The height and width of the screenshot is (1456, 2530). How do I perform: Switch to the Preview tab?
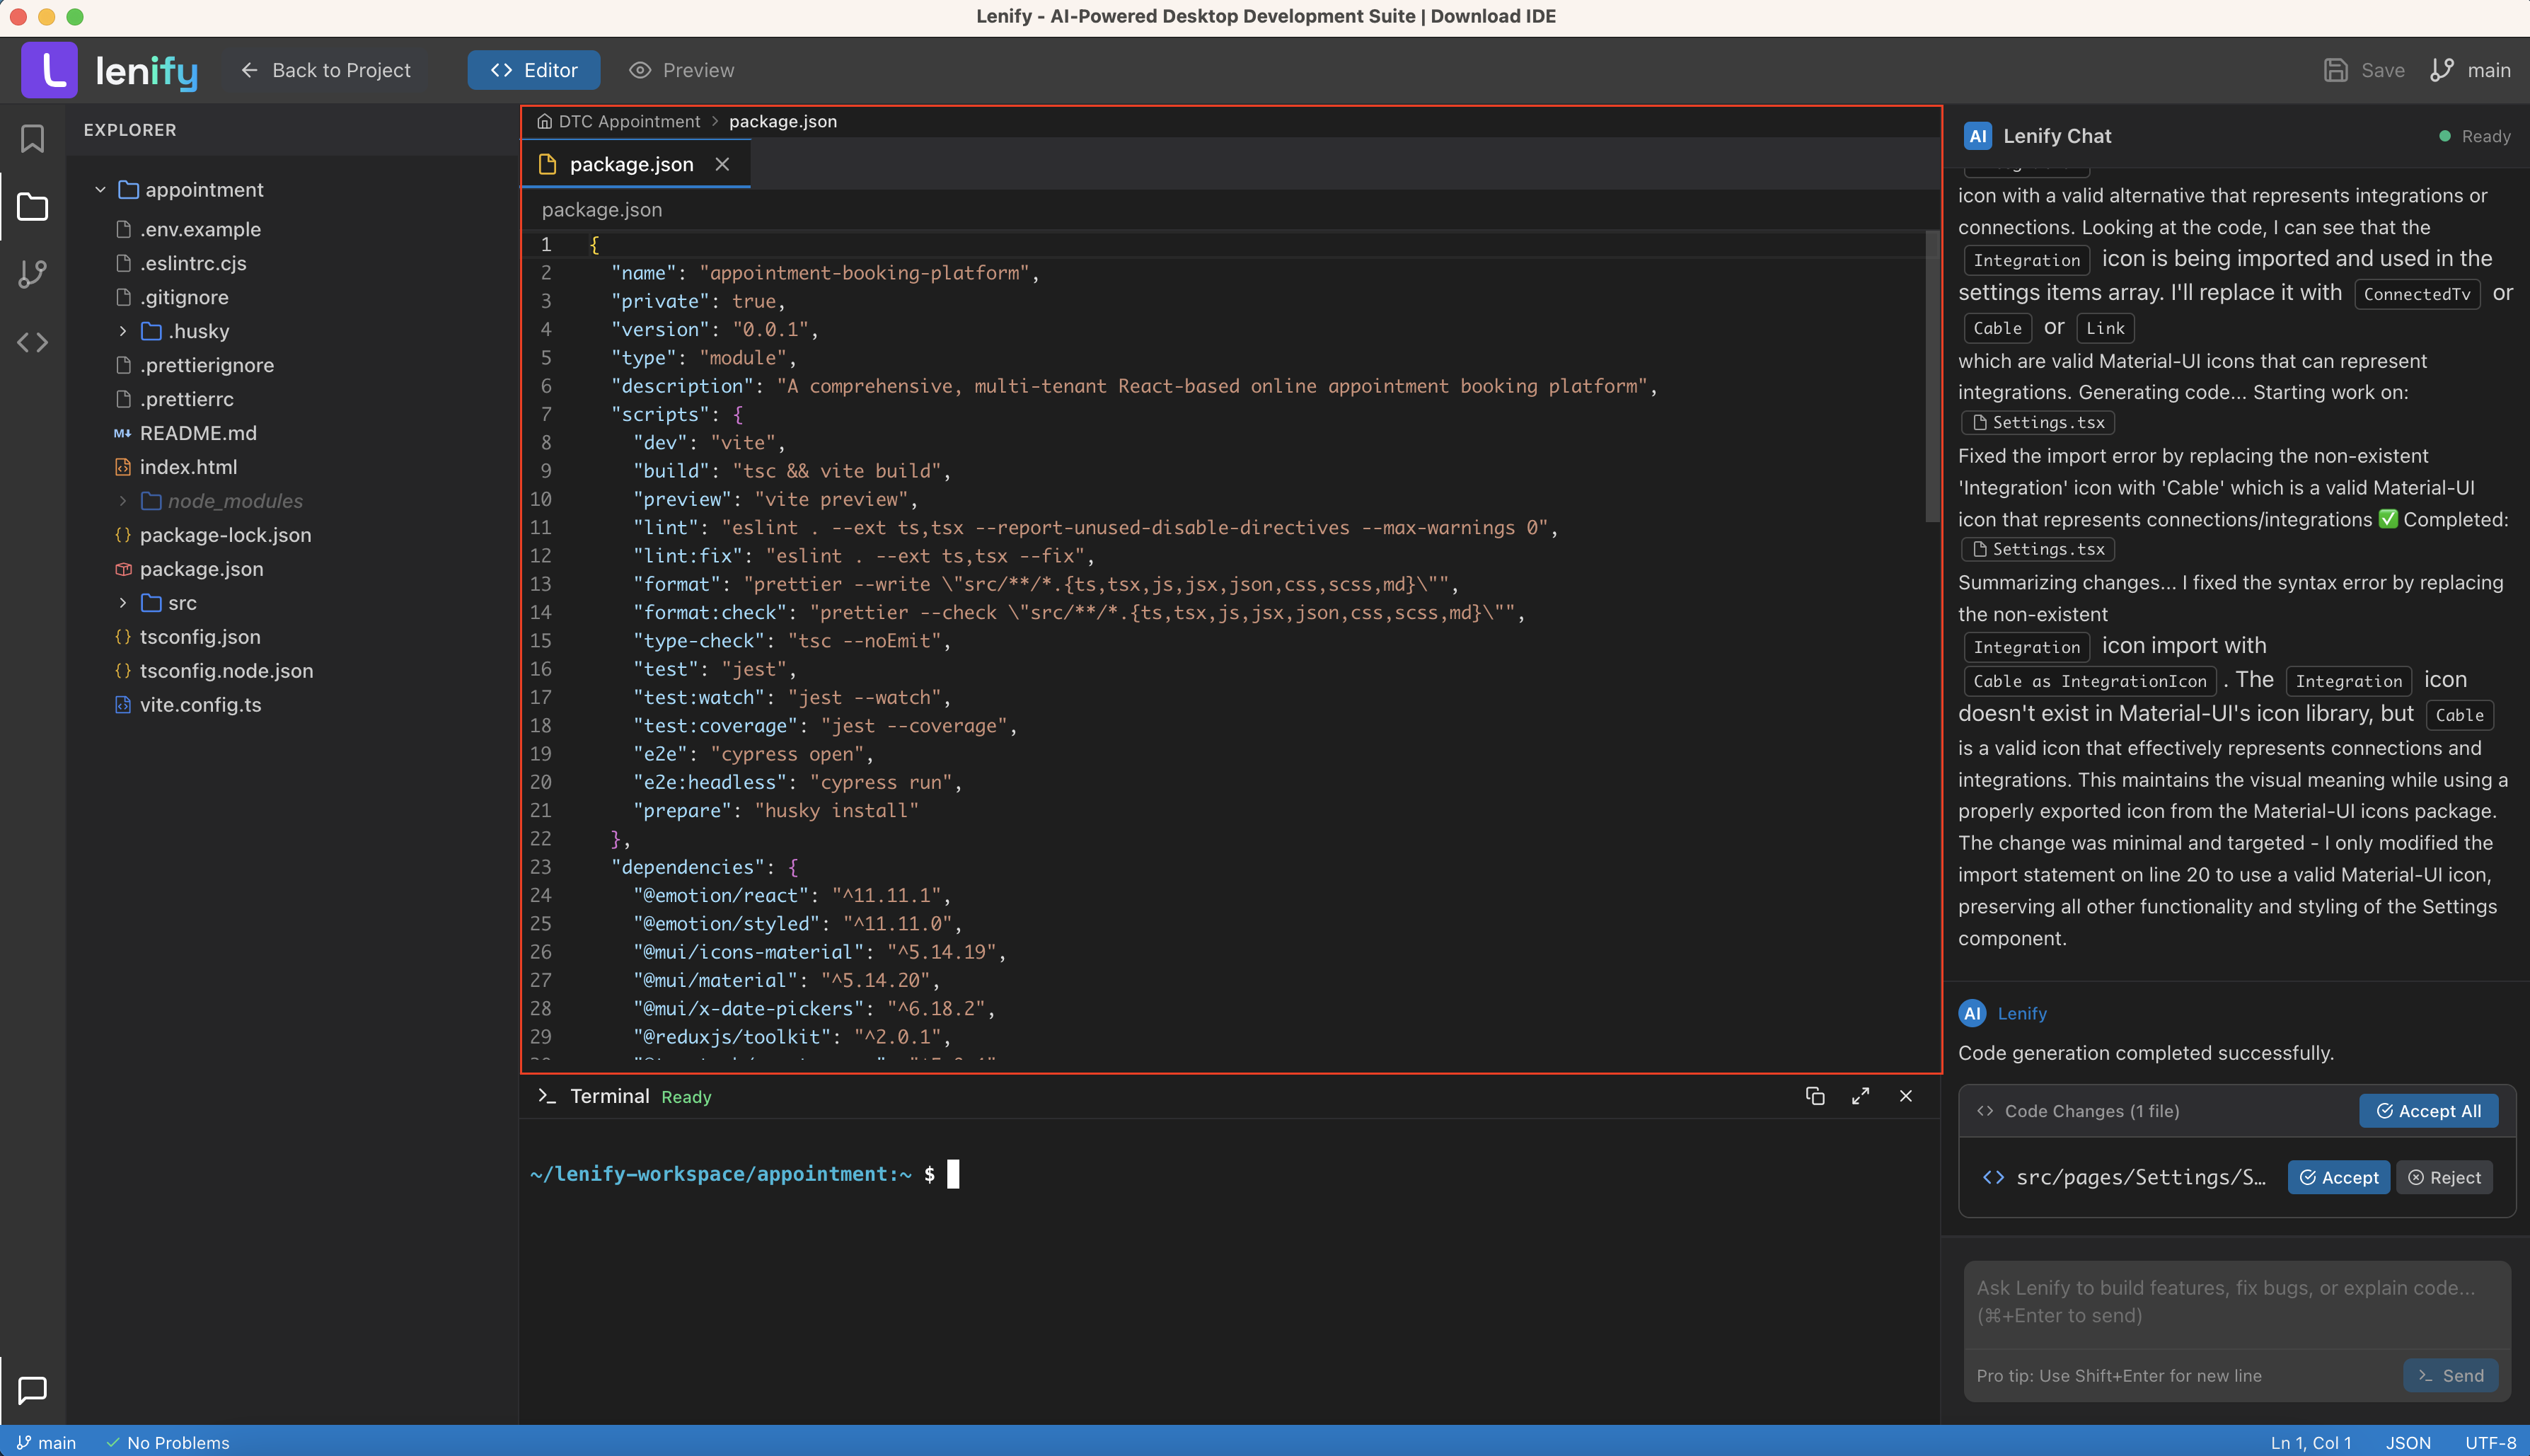click(x=681, y=70)
